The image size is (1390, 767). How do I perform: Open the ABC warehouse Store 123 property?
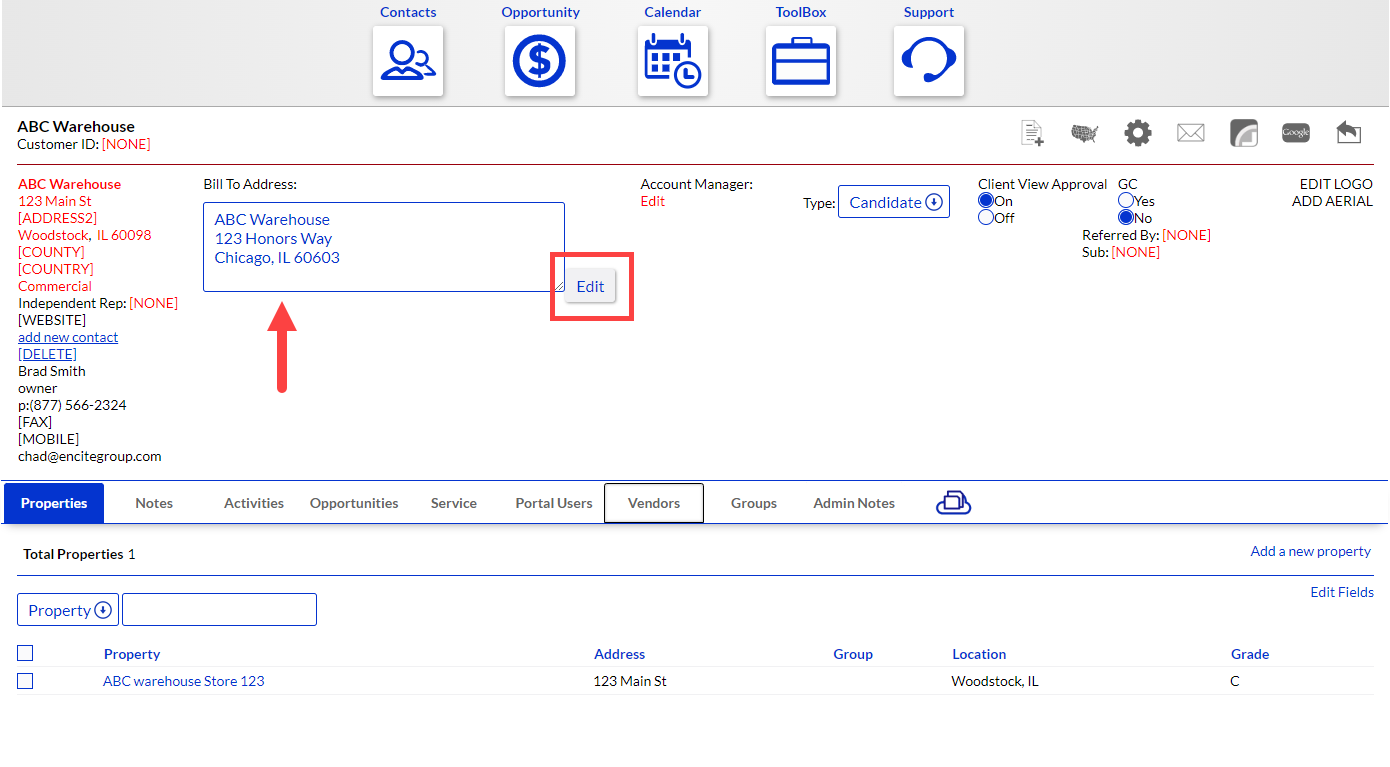point(184,681)
